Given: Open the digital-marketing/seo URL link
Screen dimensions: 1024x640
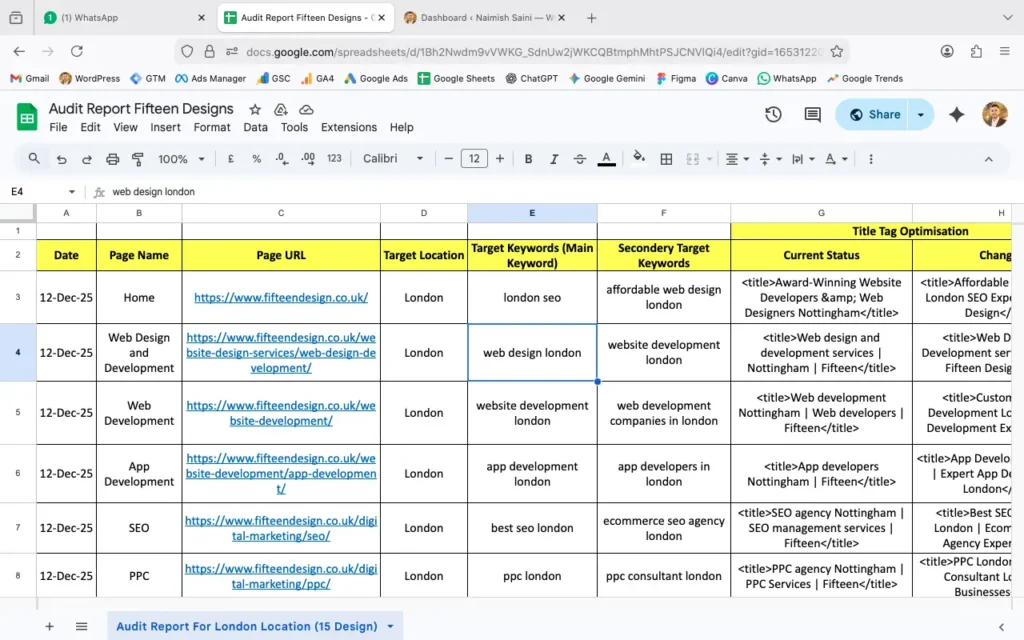Looking at the screenshot, I should tap(281, 528).
